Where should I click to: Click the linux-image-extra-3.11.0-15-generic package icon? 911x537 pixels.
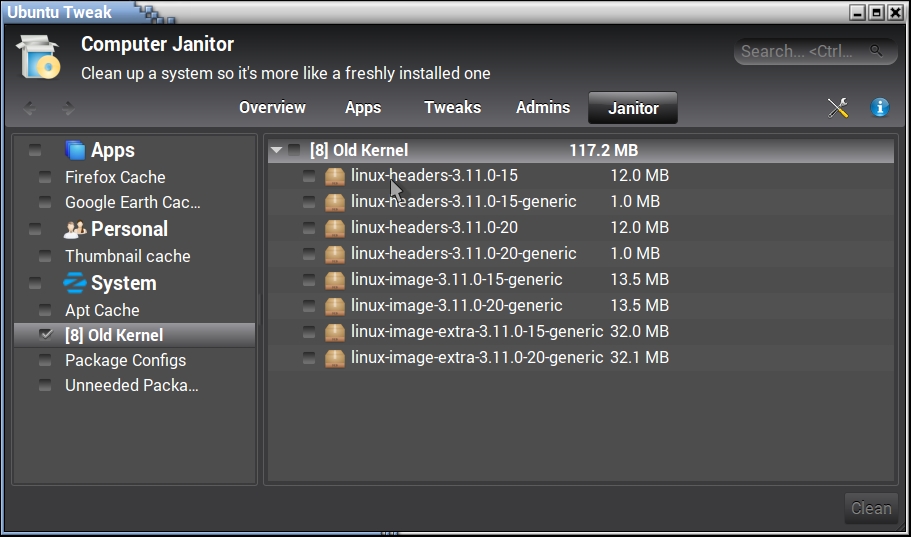[x=335, y=332]
